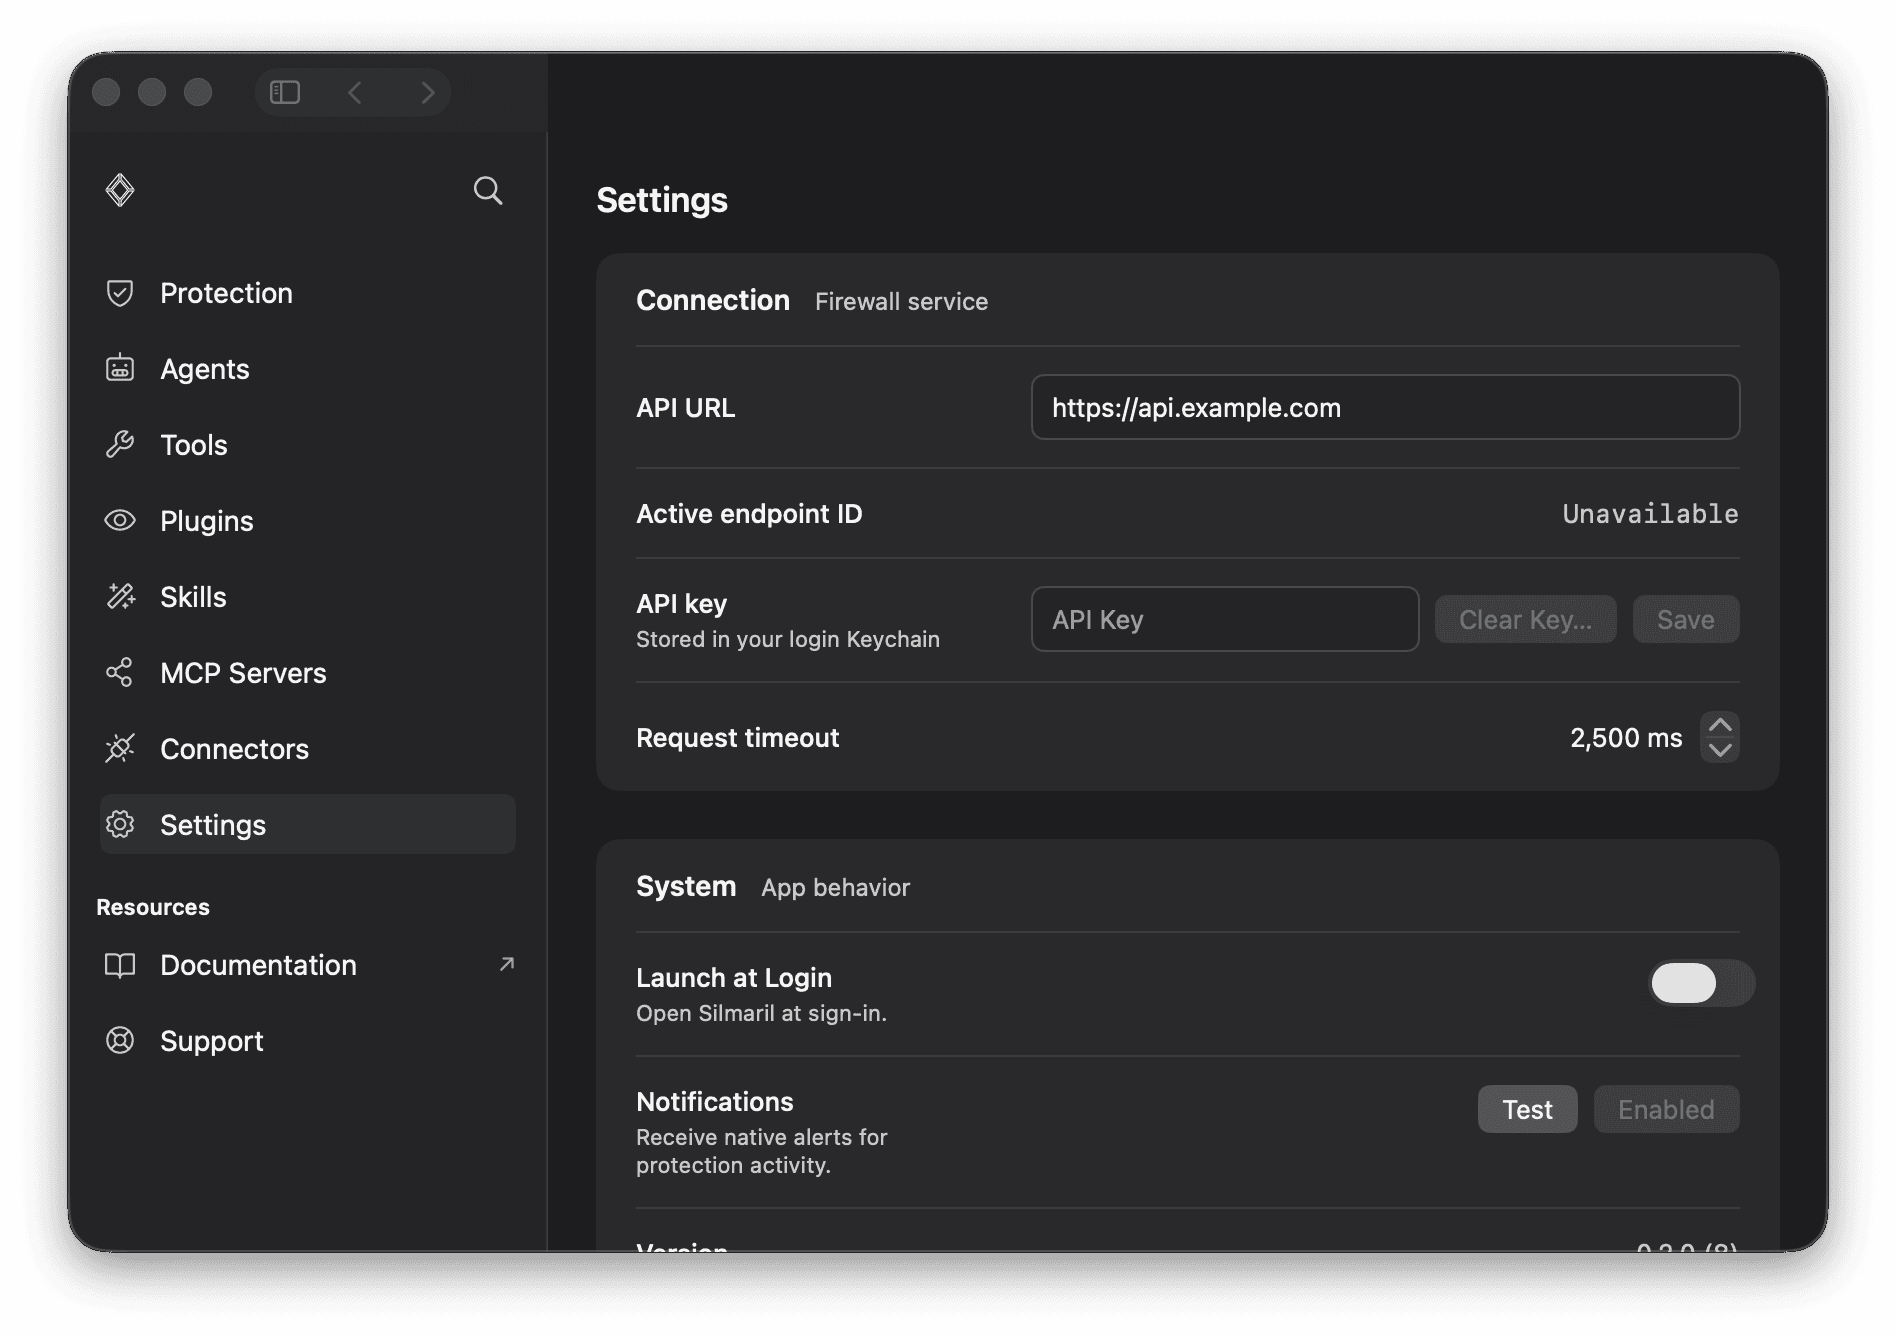
Task: Open the Skills section
Action: point(308,597)
